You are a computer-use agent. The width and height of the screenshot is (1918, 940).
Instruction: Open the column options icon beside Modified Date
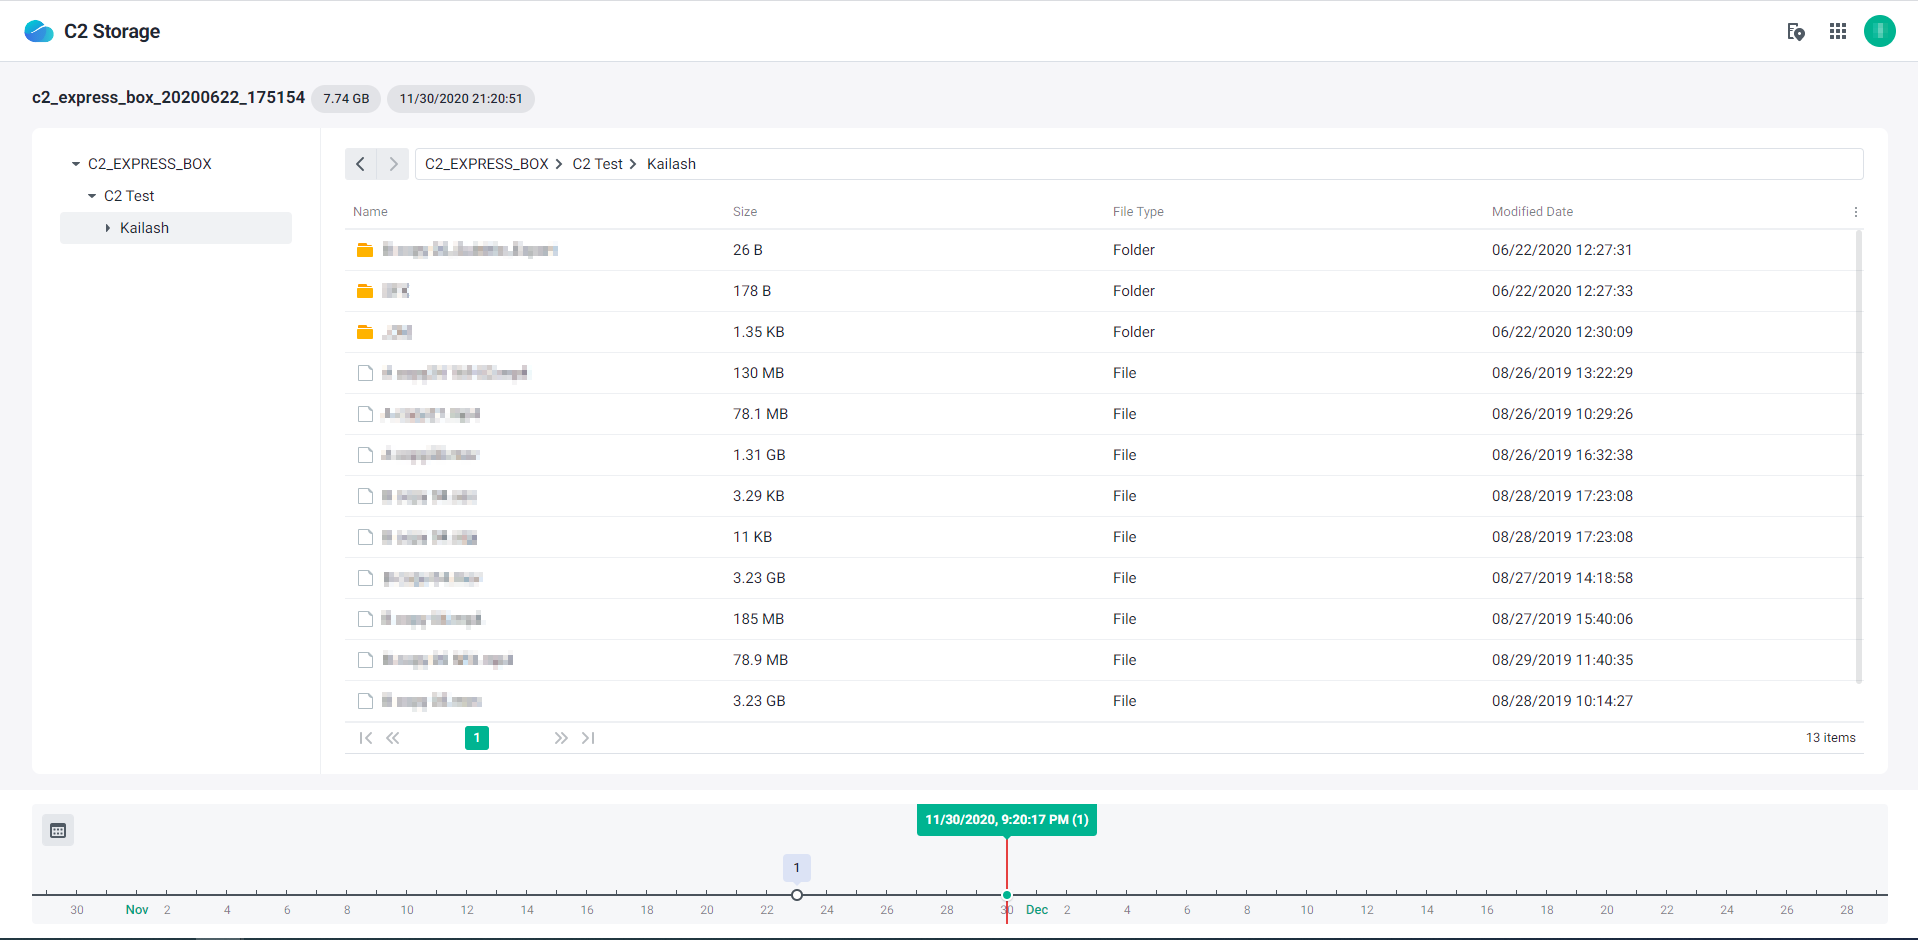coord(1855,211)
